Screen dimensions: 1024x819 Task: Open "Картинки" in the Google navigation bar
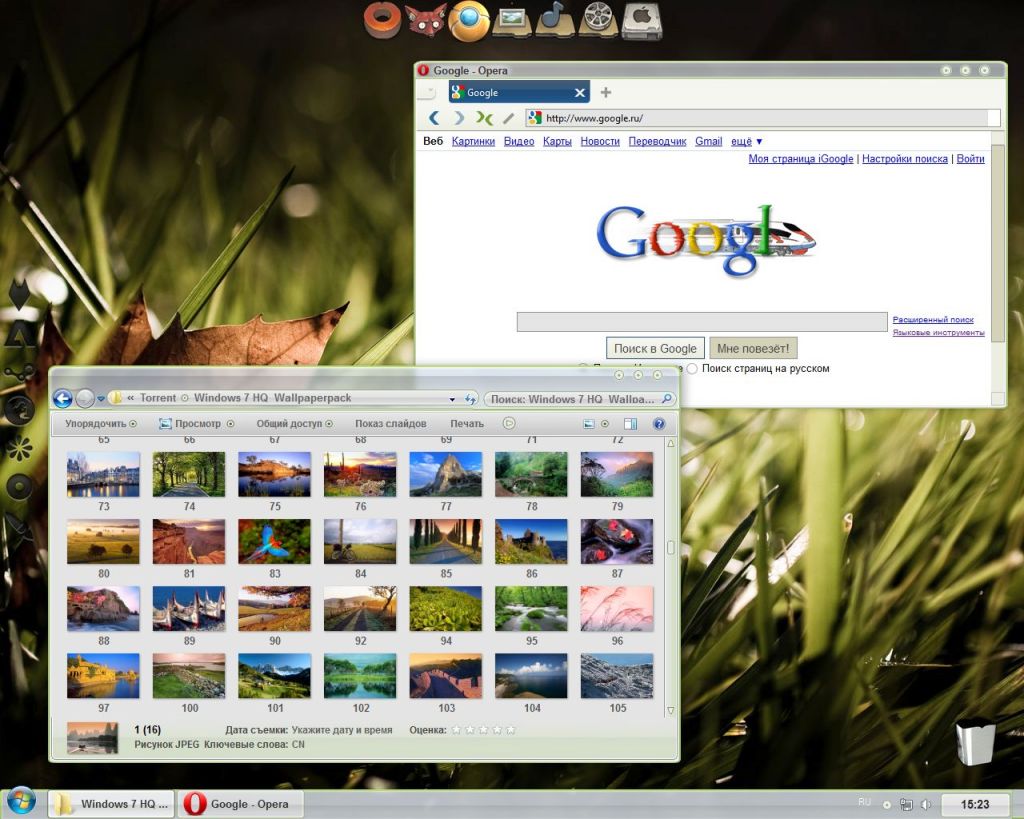[x=473, y=142]
